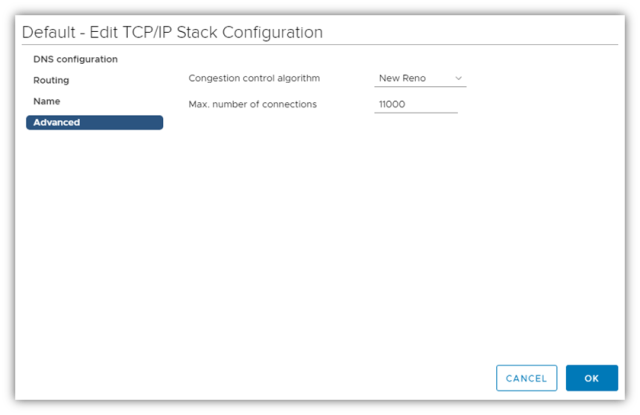Select the highlighted Advanced section
Screen dimensions: 640x415
(x=94, y=122)
